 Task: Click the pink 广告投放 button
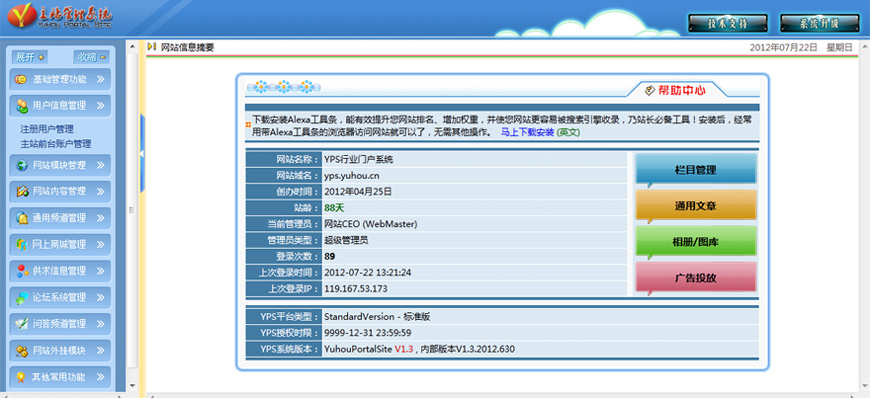point(695,278)
